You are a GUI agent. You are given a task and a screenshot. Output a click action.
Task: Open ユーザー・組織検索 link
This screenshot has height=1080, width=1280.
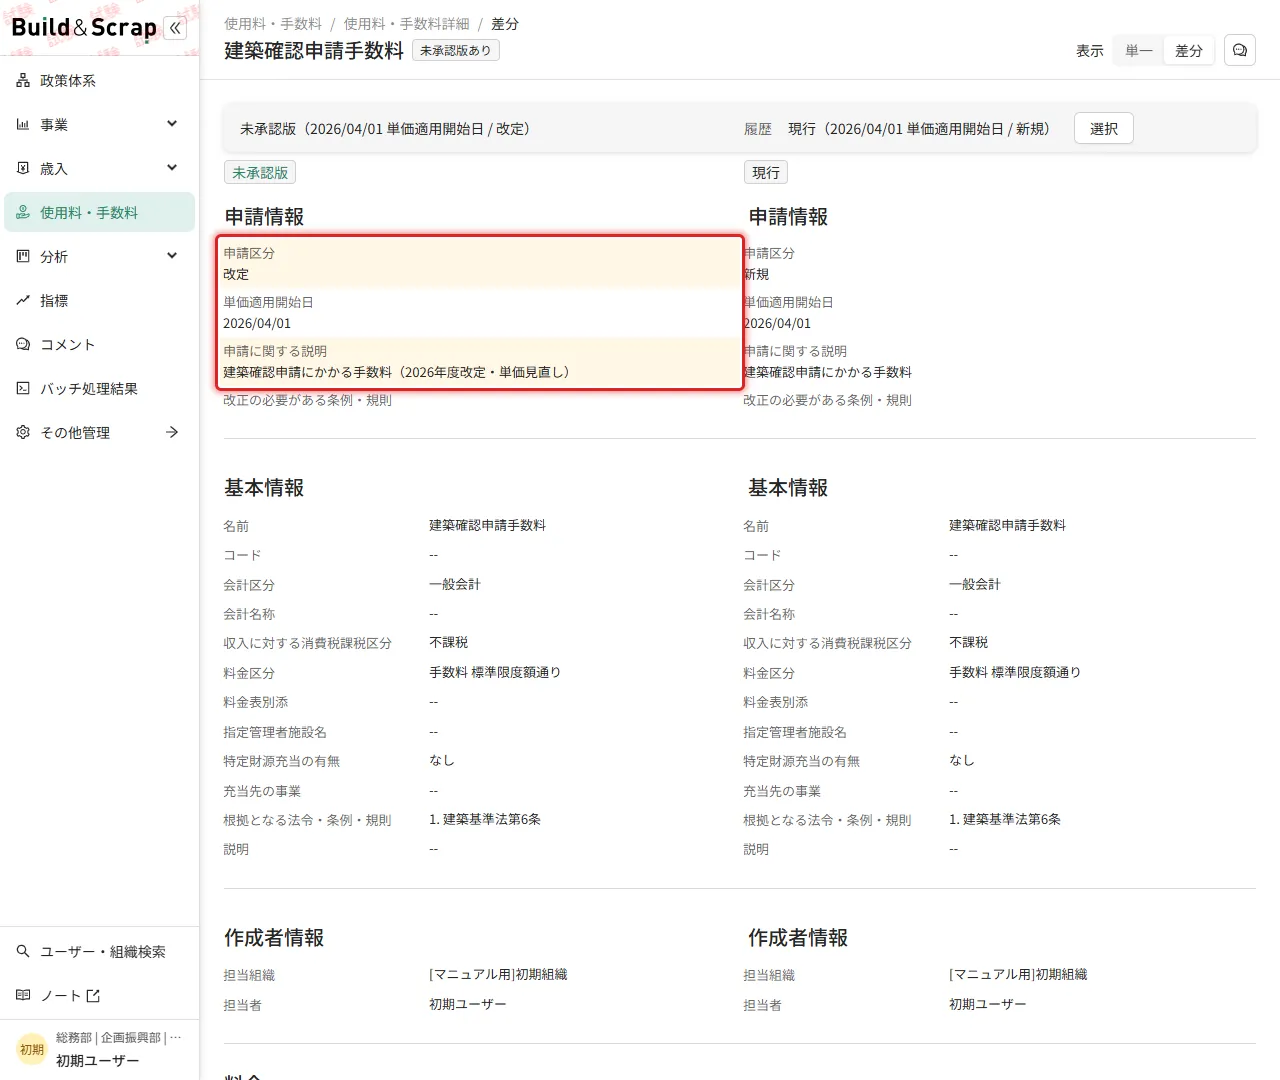(x=99, y=952)
